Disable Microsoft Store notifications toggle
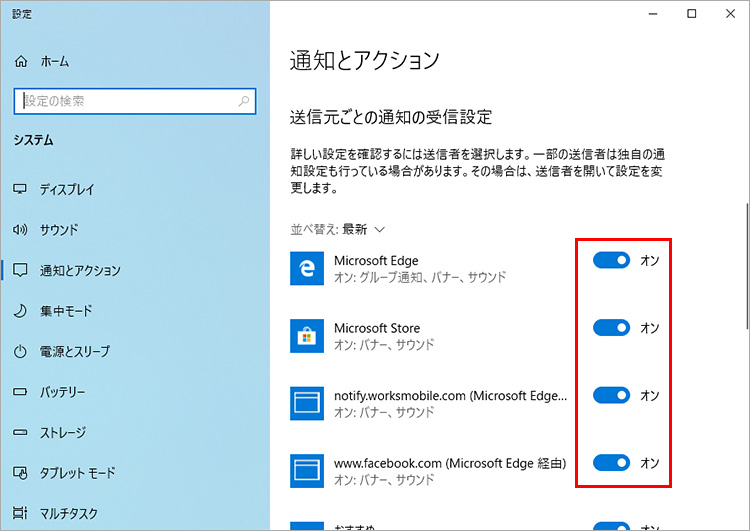750x531 pixels. coord(611,328)
